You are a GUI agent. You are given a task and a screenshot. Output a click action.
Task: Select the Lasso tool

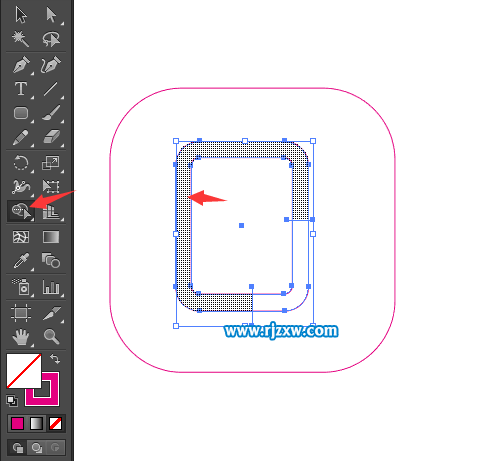click(x=51, y=39)
